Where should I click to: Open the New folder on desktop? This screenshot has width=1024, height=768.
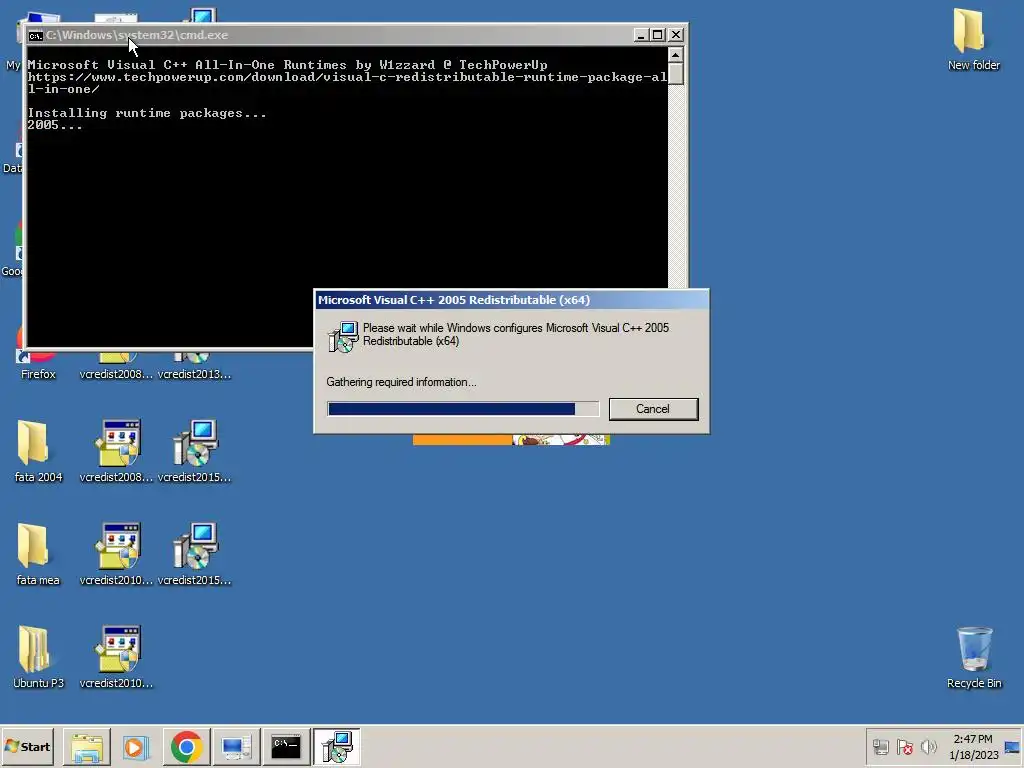point(973,39)
